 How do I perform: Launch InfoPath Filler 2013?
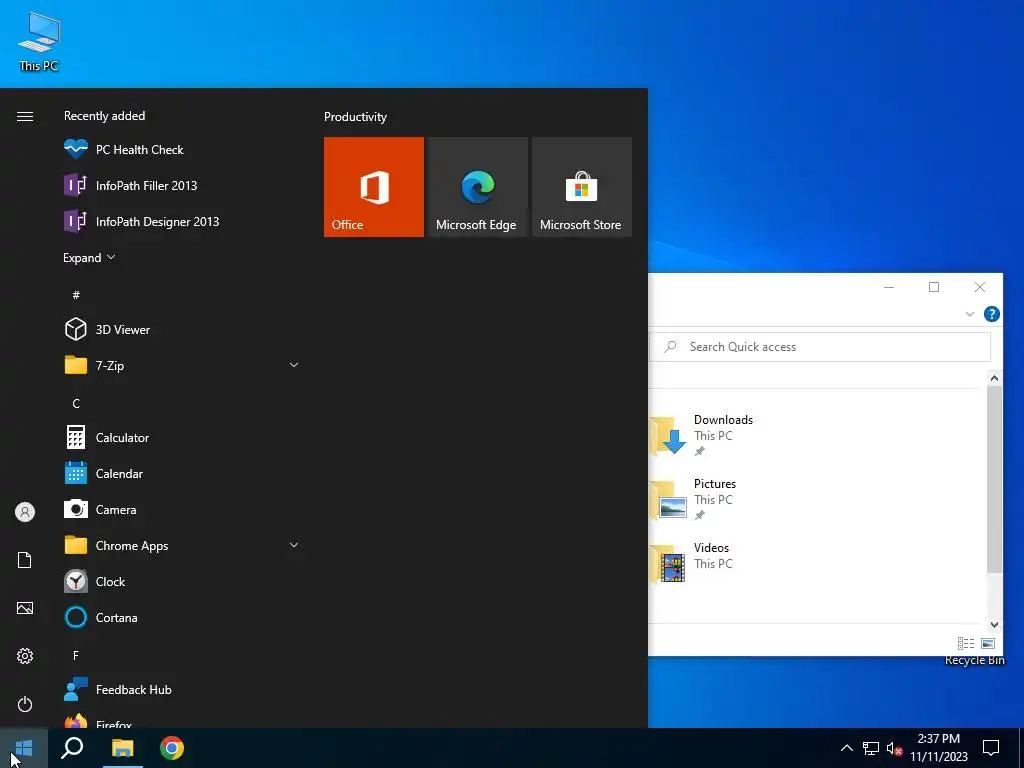182,185
